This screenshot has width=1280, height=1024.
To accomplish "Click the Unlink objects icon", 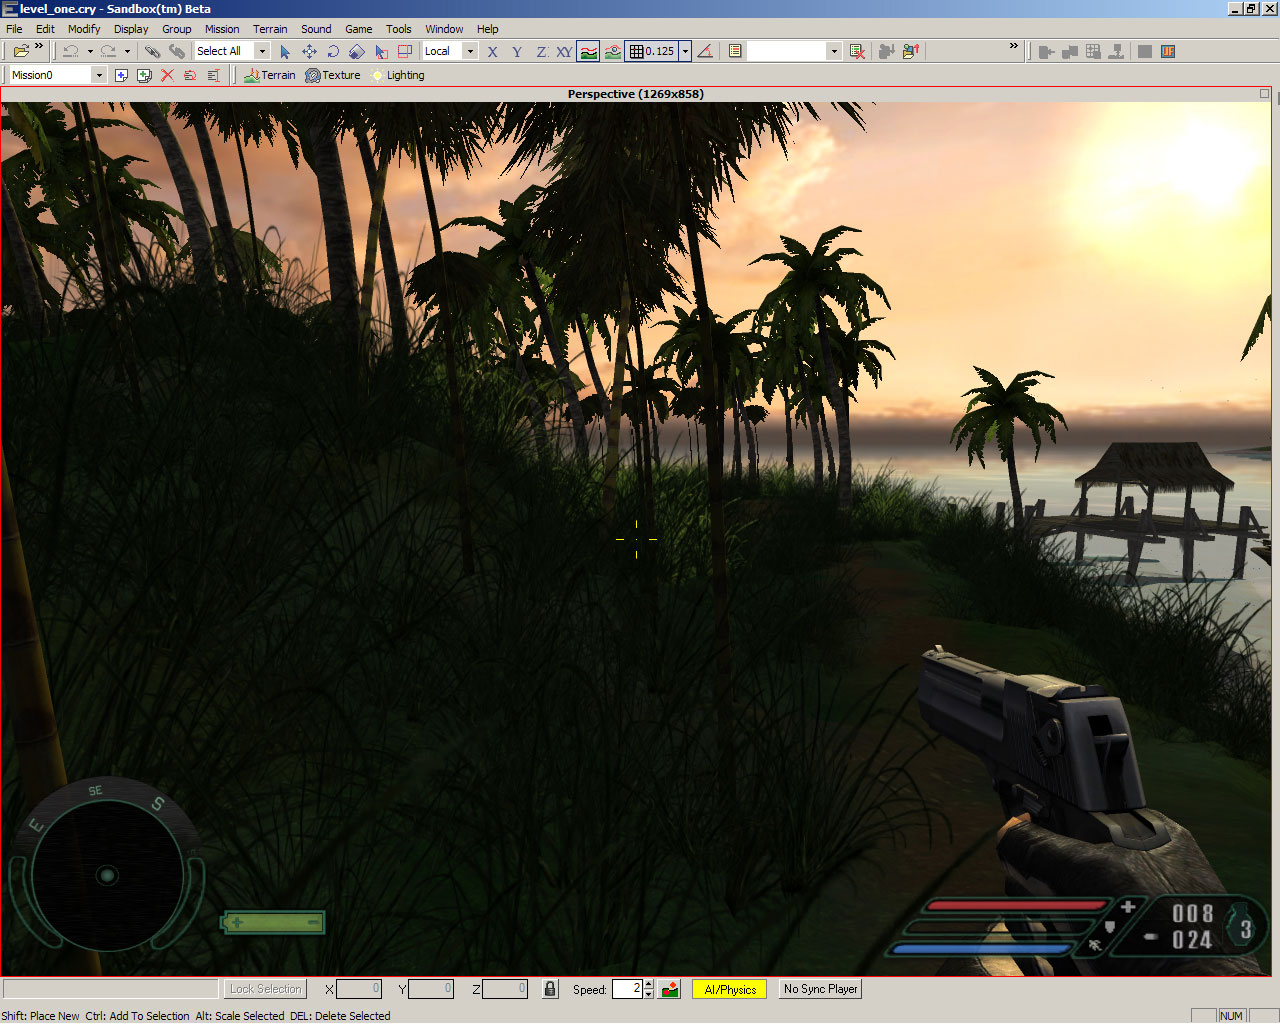I will point(177,51).
